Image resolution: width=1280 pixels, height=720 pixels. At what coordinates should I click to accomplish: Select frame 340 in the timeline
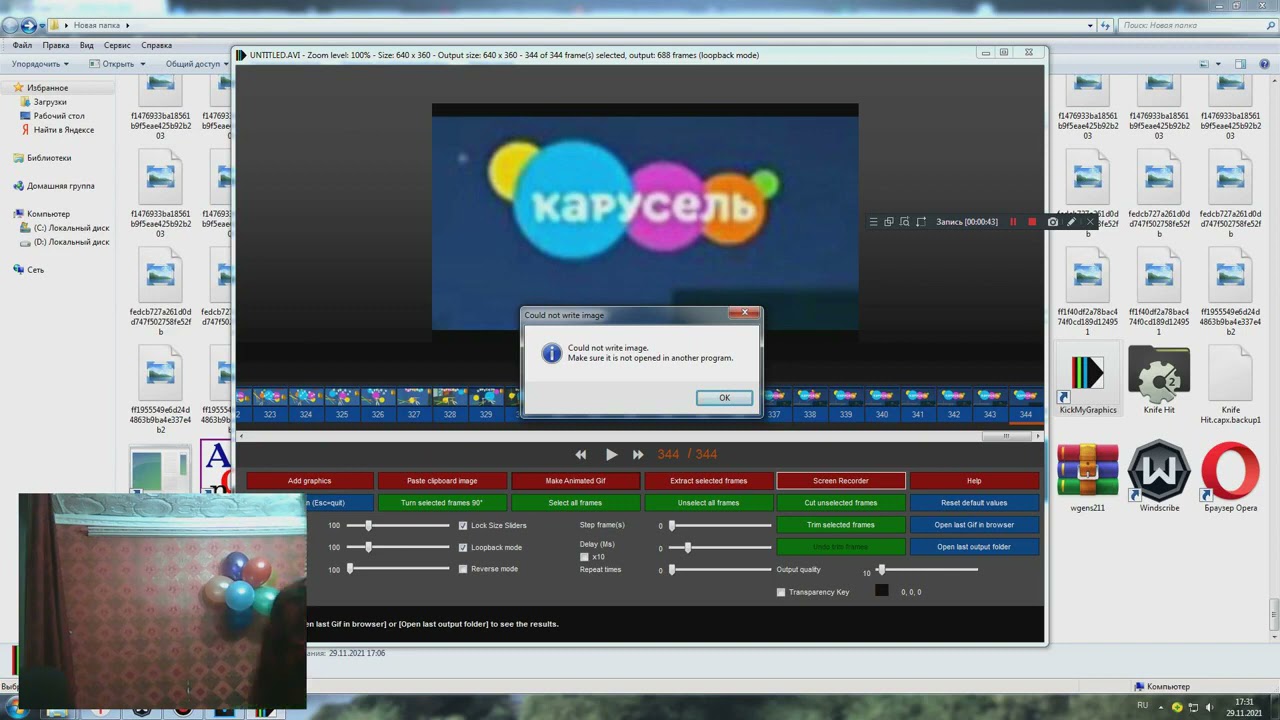881,404
